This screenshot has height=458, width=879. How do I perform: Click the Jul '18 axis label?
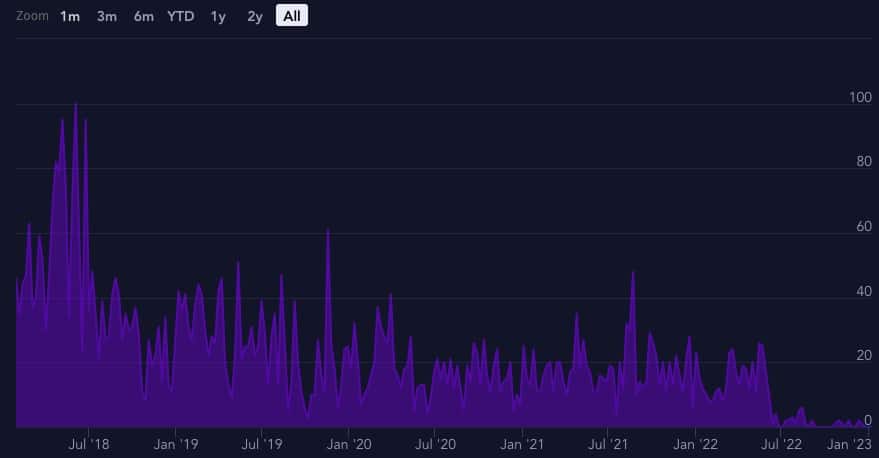(89, 445)
